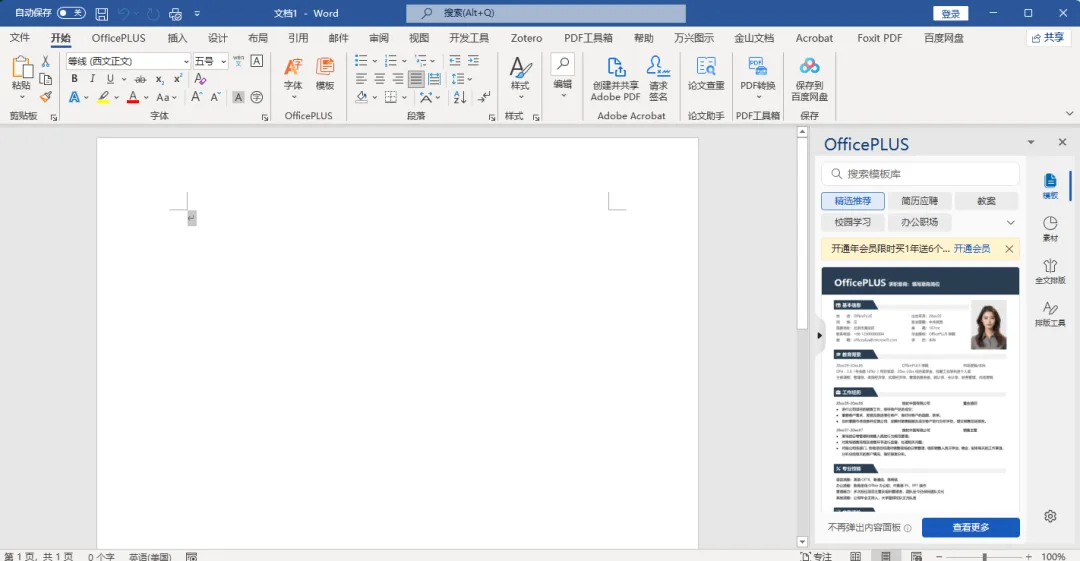
Task: Switch to web layout view in status bar
Action: pos(916,555)
